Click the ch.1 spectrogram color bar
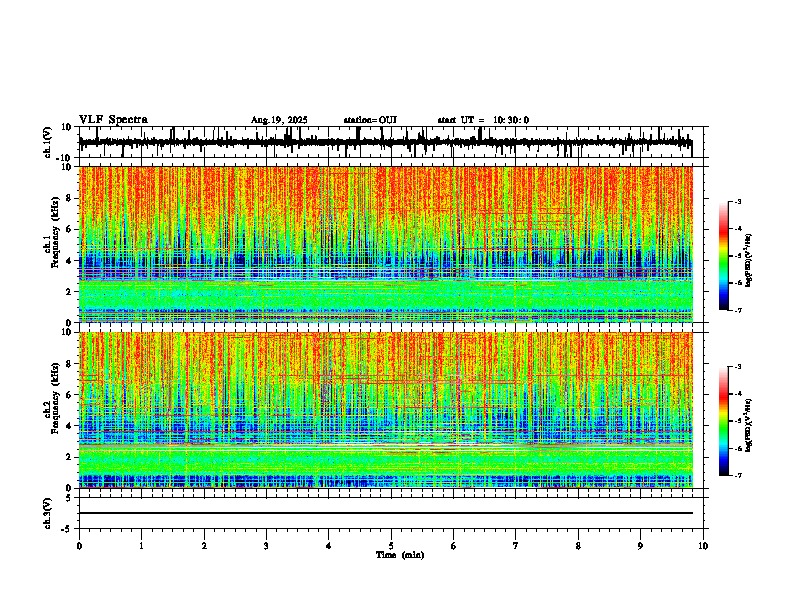This screenshot has height=612, width=792. [x=723, y=256]
